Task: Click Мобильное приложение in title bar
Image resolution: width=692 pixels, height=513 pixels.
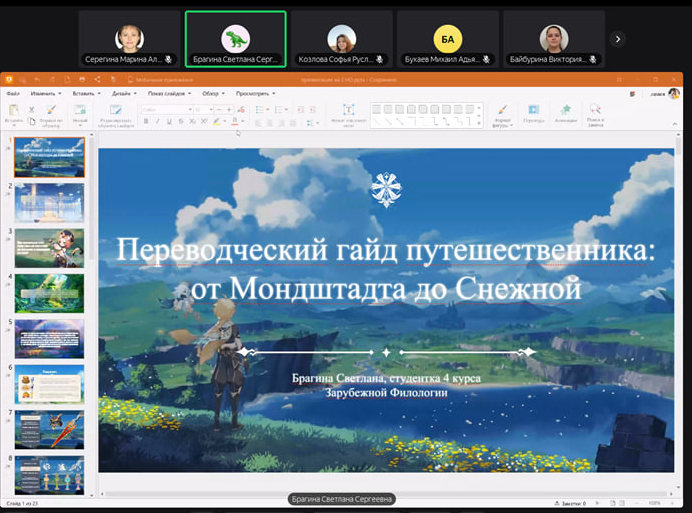Action: click(160, 80)
